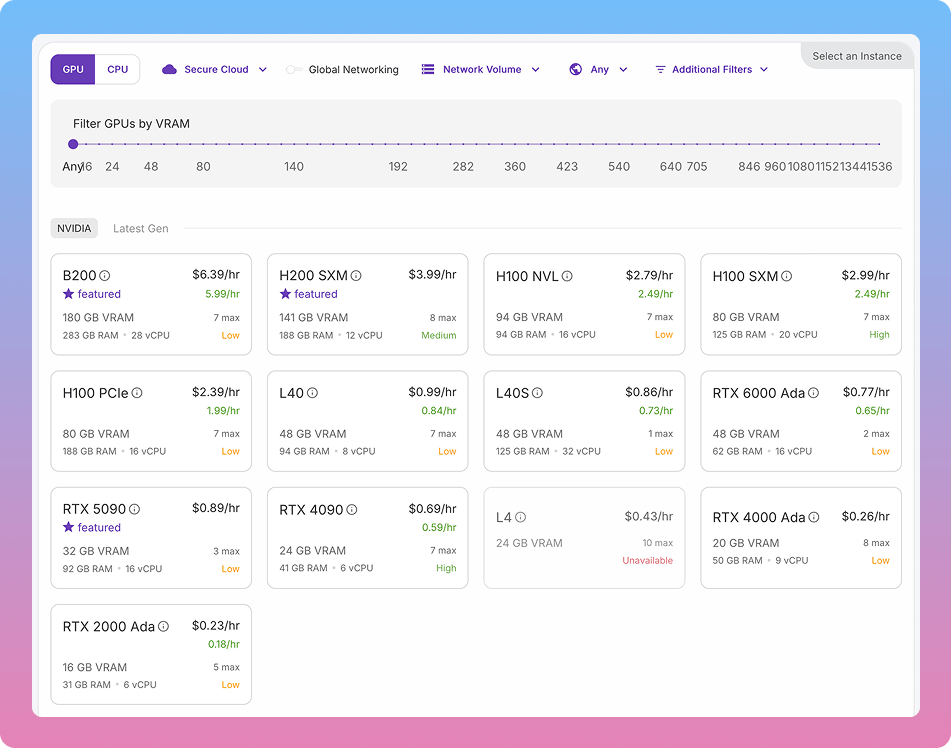Click the 0.18/hr price on RTX 2000 Ada

(224, 644)
